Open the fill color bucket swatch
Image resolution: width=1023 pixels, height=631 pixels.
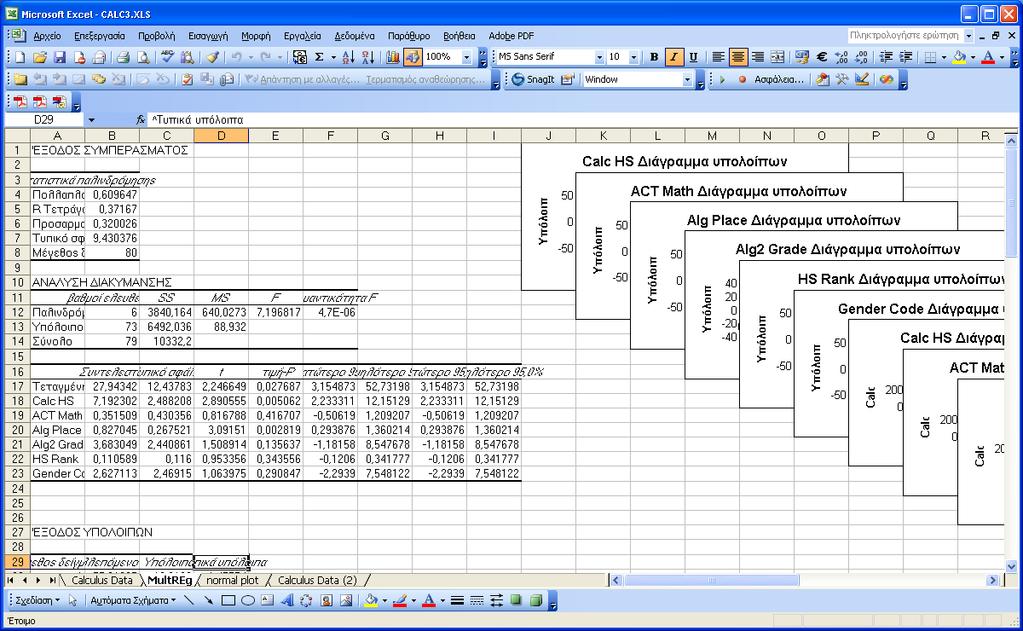coord(959,57)
